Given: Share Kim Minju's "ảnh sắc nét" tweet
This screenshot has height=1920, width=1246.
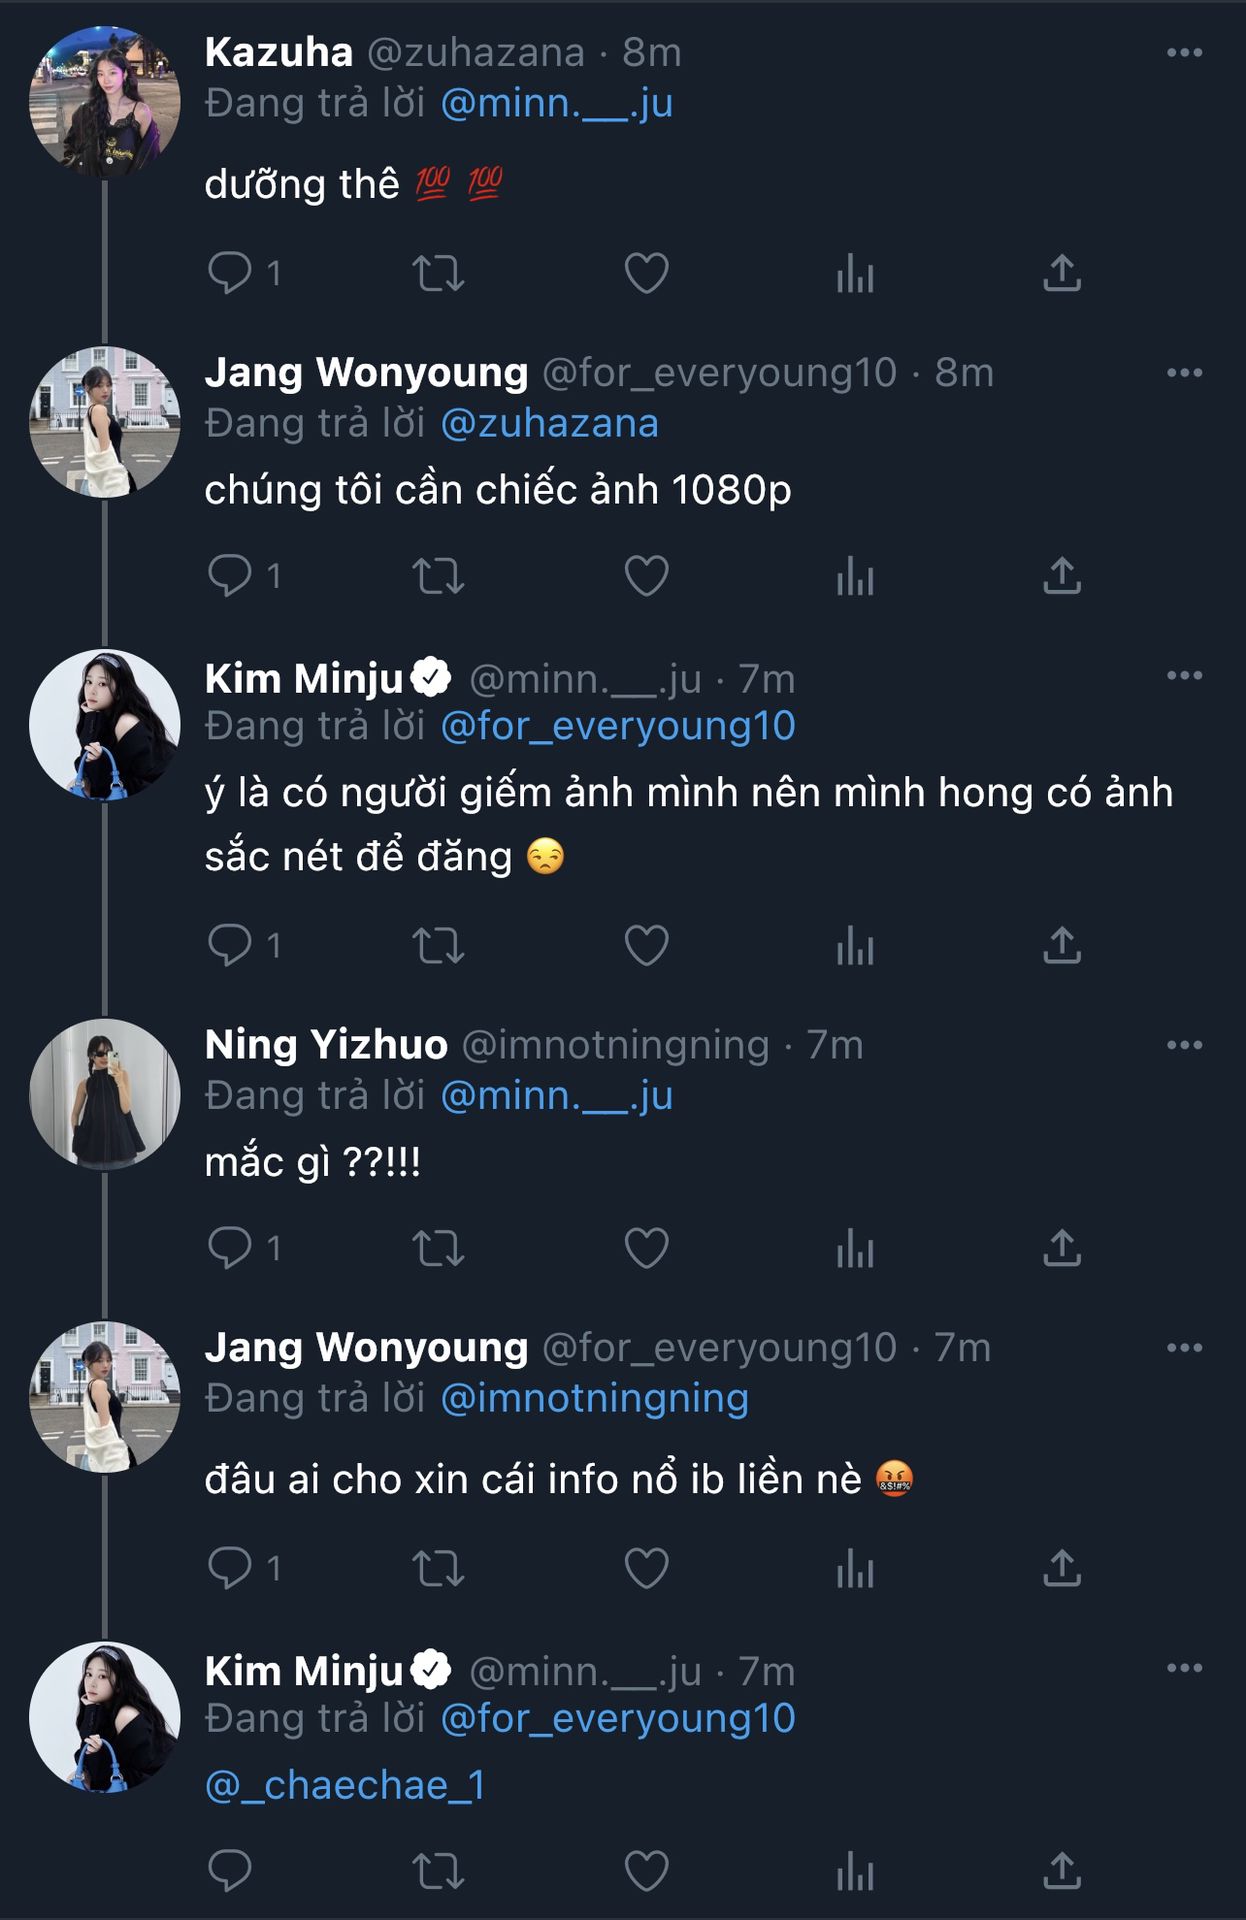Looking at the screenshot, I should coord(1062,945).
